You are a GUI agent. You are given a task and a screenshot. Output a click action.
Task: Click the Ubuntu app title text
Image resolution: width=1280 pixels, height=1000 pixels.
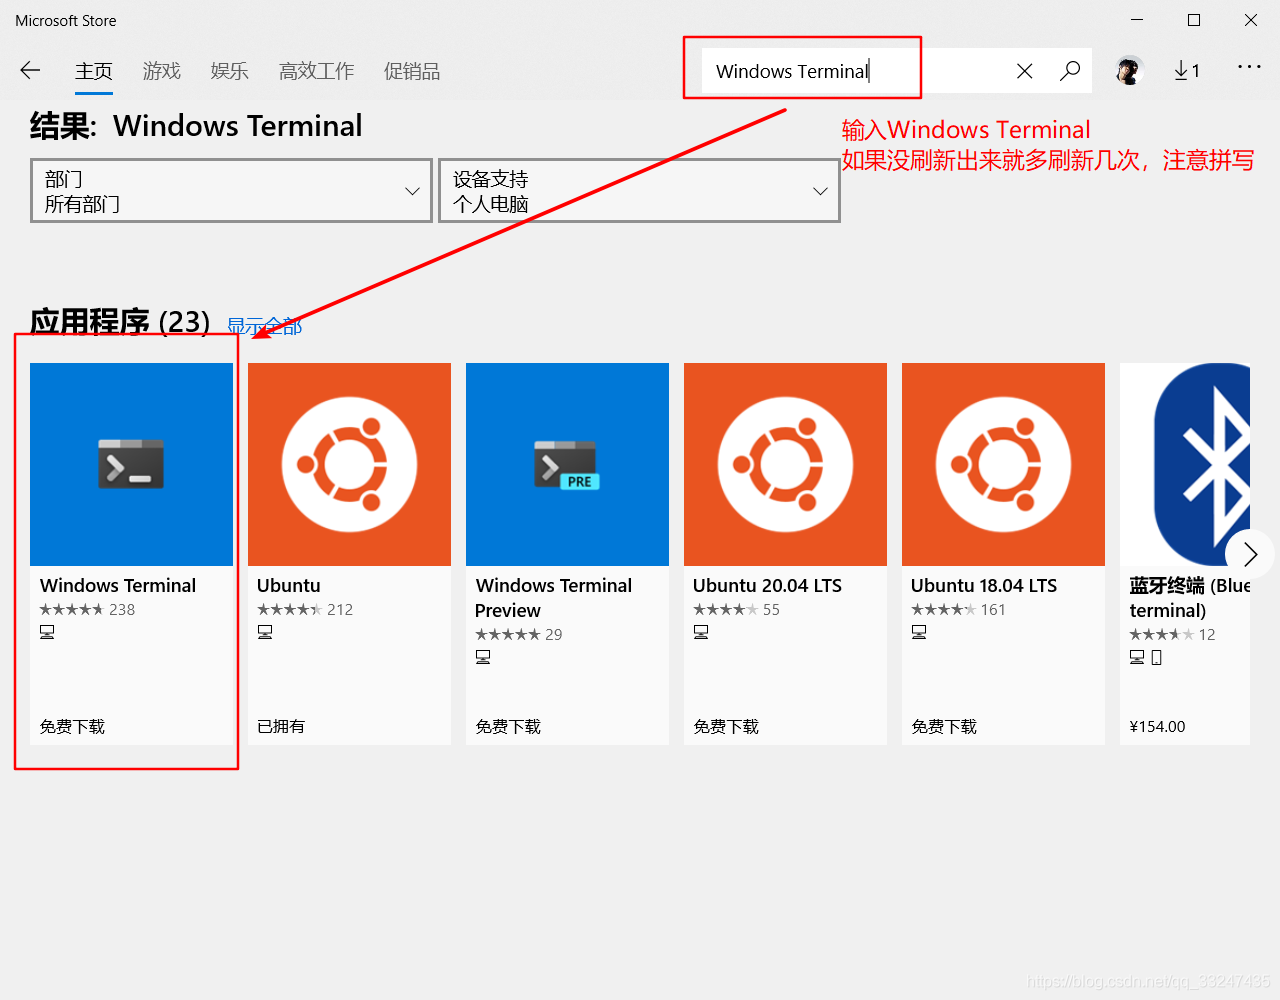coord(289,585)
